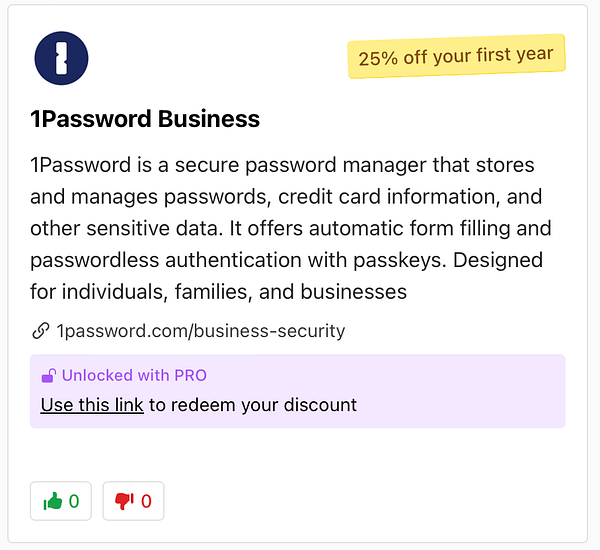Click the purple unlocked padlock icon
The width and height of the screenshot is (600, 550).
pyautogui.click(x=48, y=376)
